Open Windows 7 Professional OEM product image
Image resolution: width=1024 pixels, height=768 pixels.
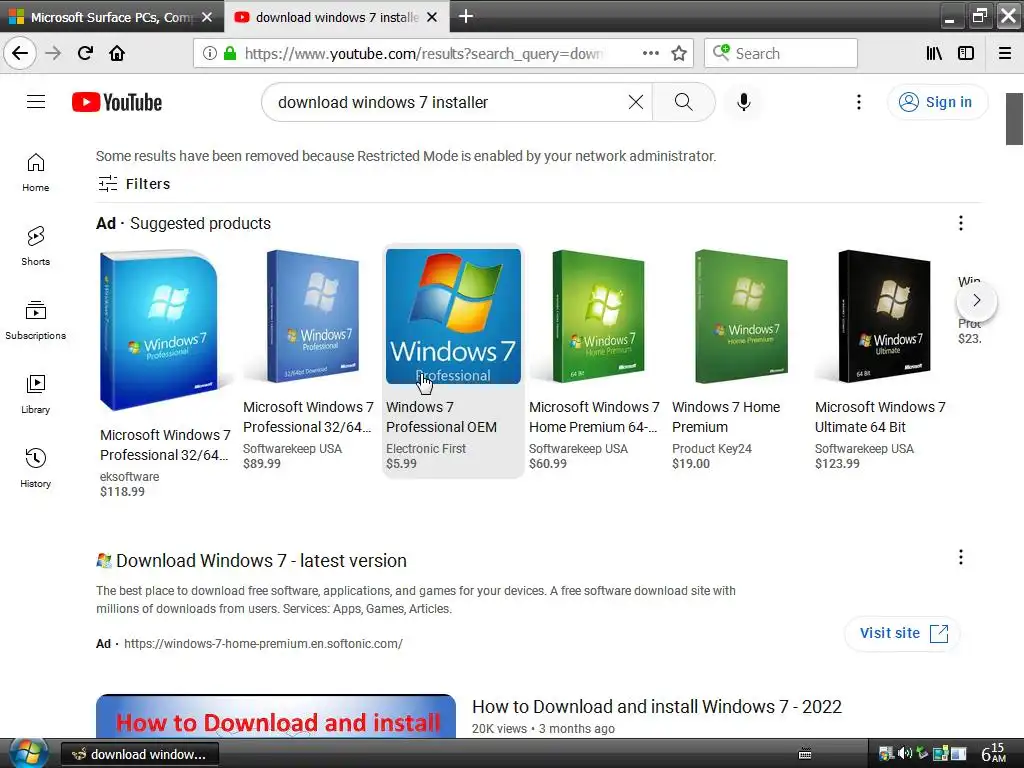[453, 316]
